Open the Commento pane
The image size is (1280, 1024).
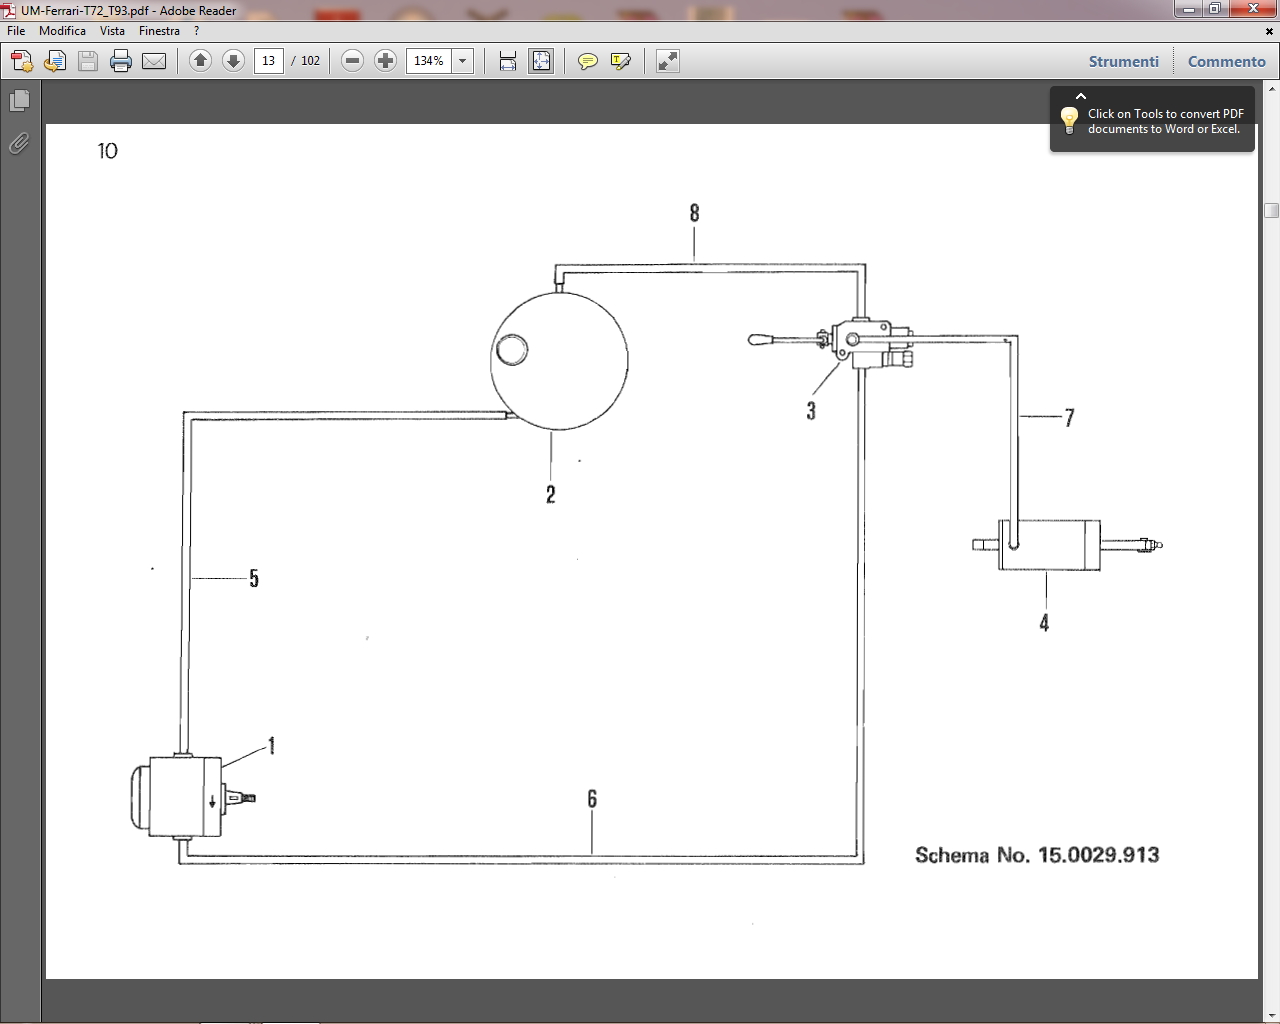1226,61
